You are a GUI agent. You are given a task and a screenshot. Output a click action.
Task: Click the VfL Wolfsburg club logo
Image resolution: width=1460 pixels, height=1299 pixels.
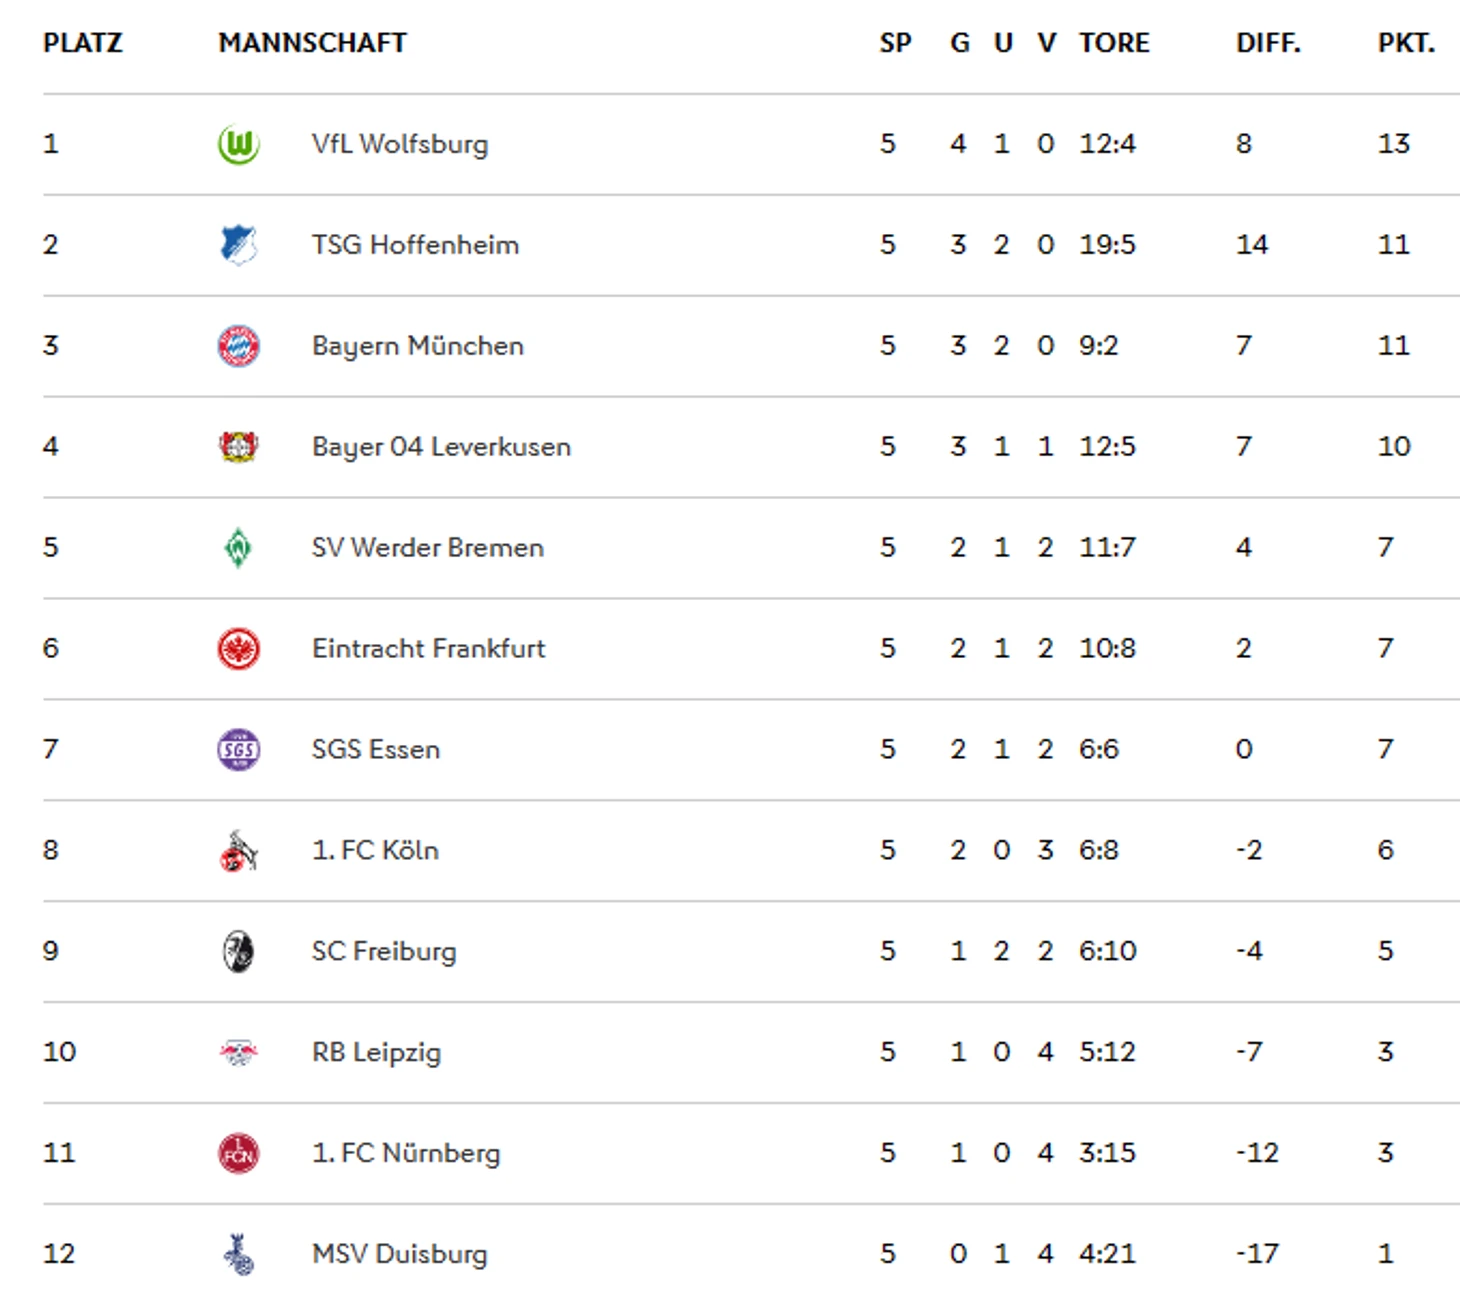click(x=239, y=145)
